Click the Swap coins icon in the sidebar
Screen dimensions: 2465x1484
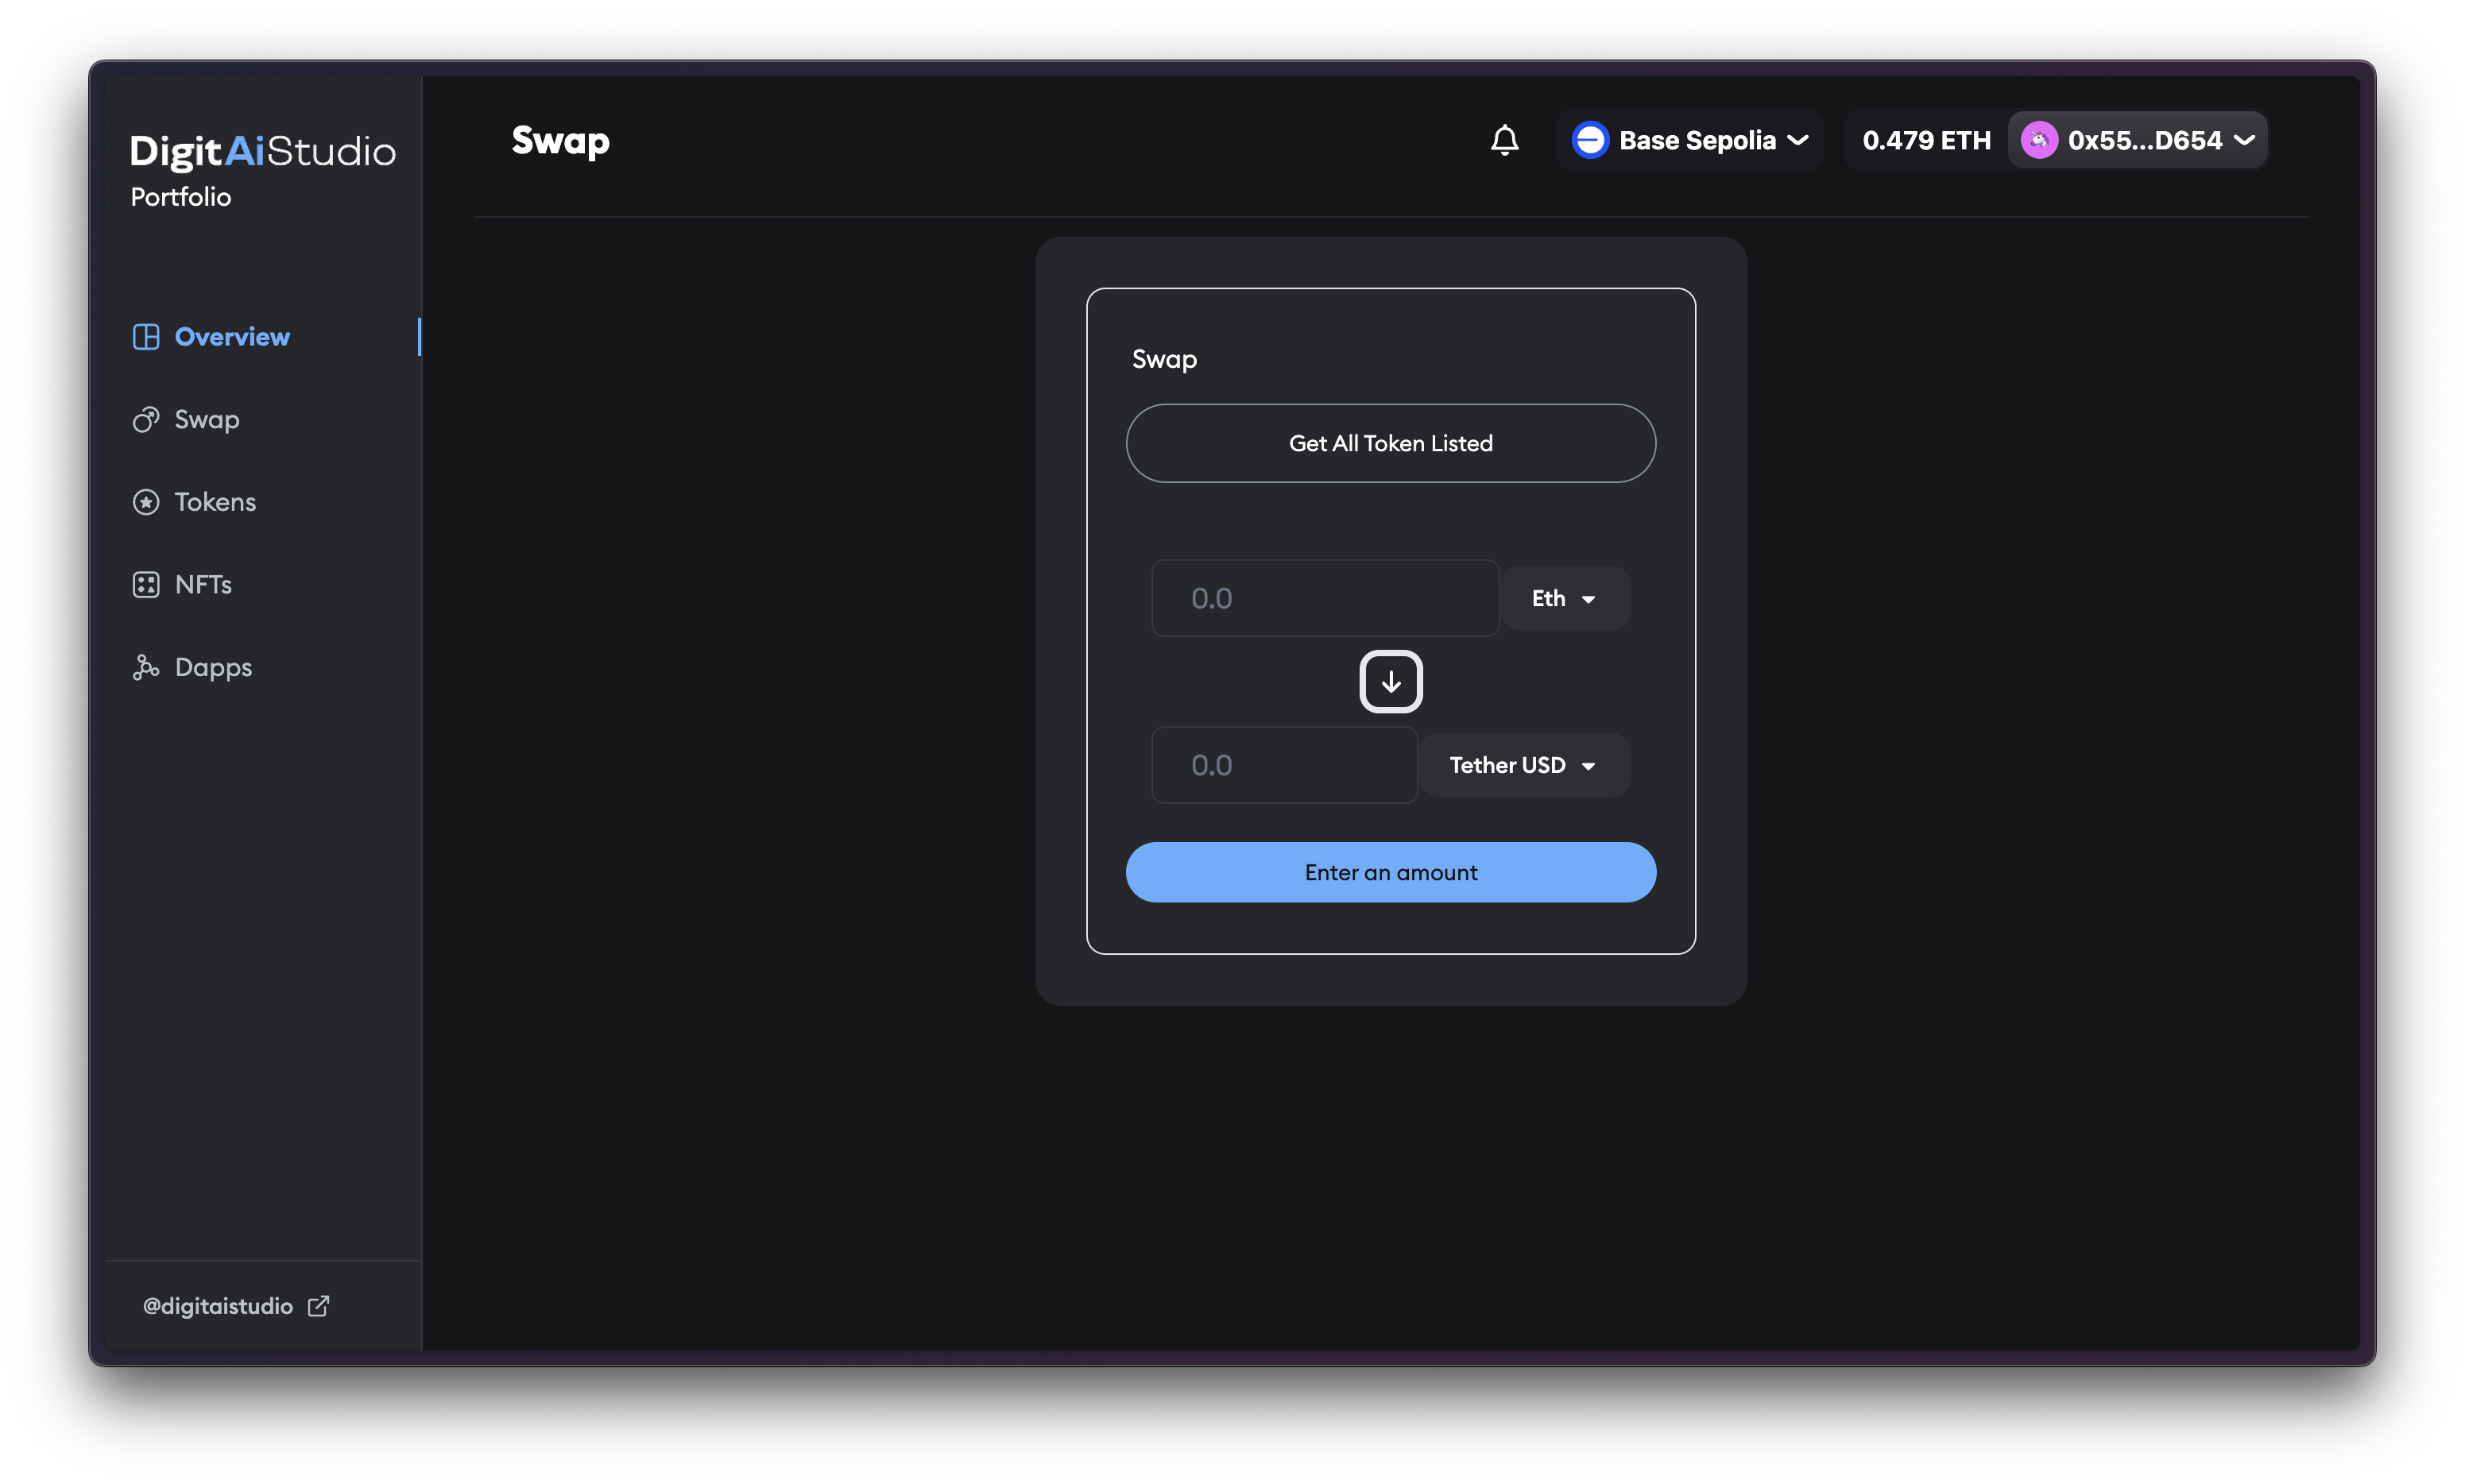[x=146, y=420]
